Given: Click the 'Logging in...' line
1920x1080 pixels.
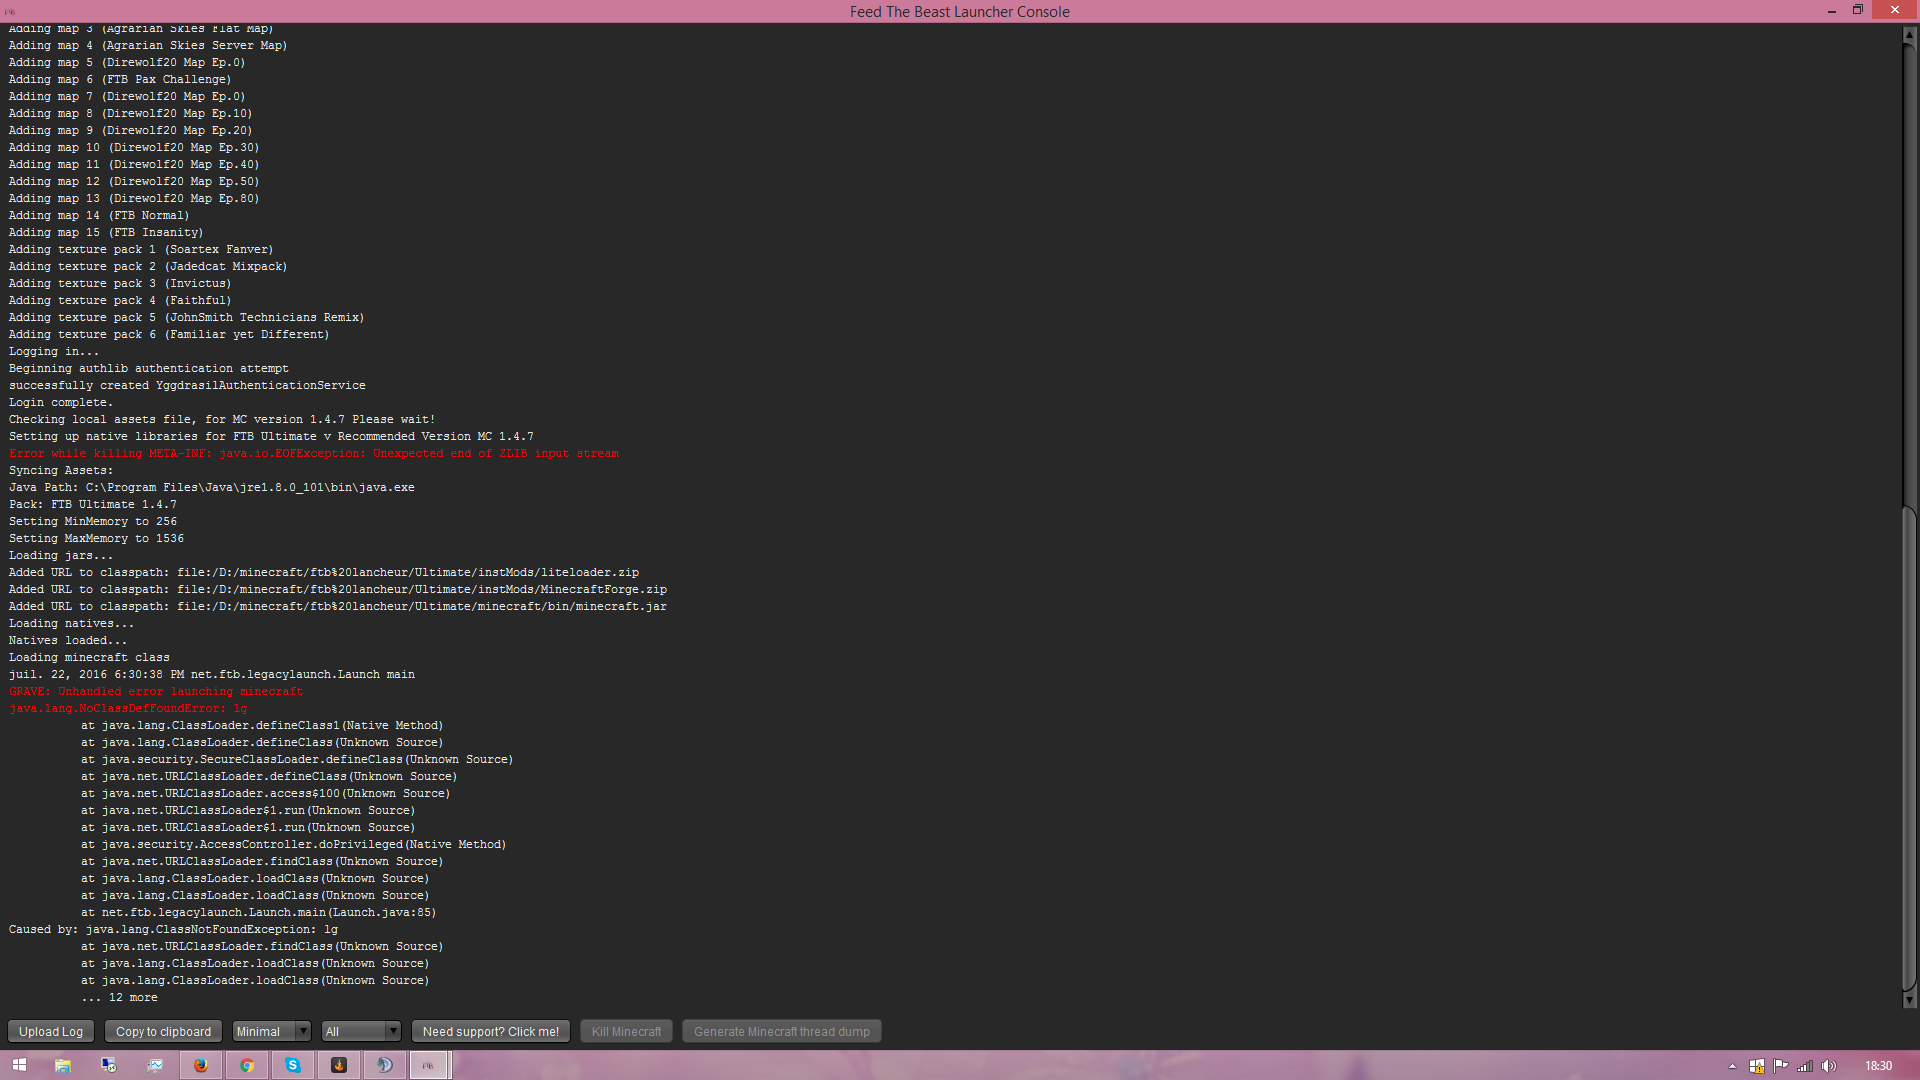Looking at the screenshot, I should [x=54, y=352].
